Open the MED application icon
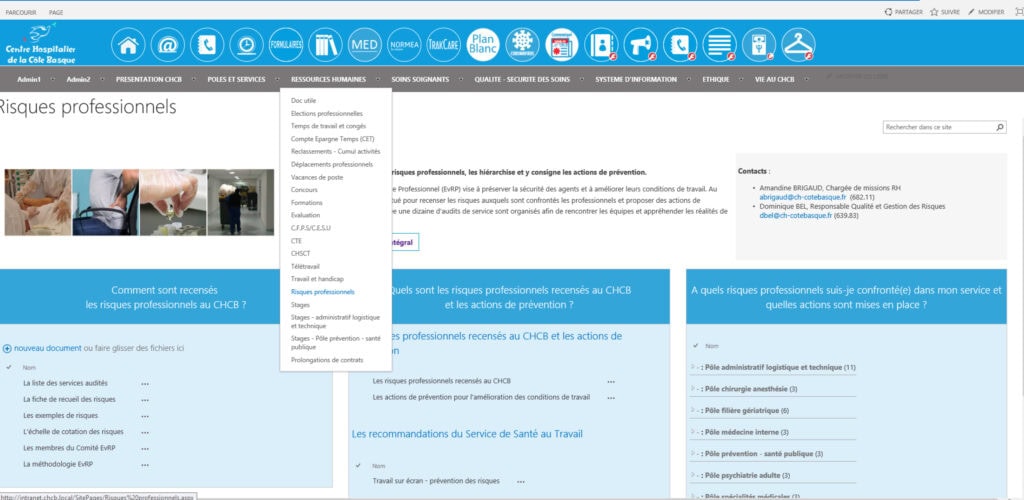Image resolution: width=1024 pixels, height=500 pixels. point(364,45)
